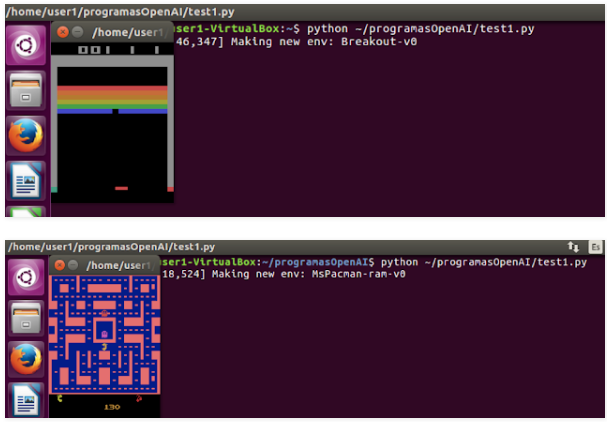Click "Making new env: Breakout-v0" terminal text
Viewport: 607px width, 422px height.
click(x=324, y=41)
